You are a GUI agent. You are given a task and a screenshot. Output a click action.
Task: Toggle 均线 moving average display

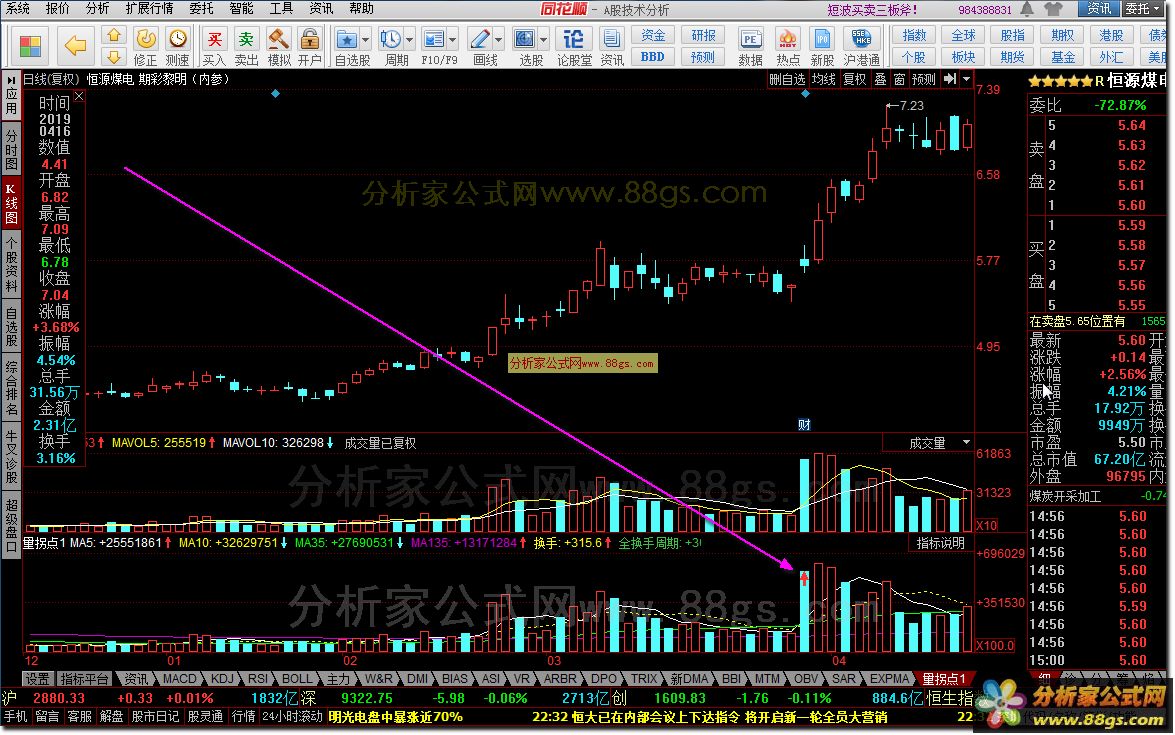(x=823, y=79)
